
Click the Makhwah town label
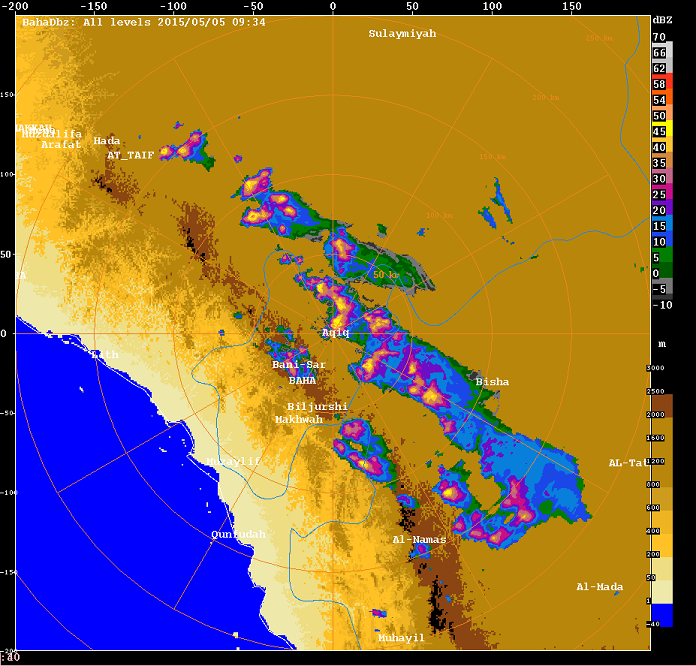(299, 419)
